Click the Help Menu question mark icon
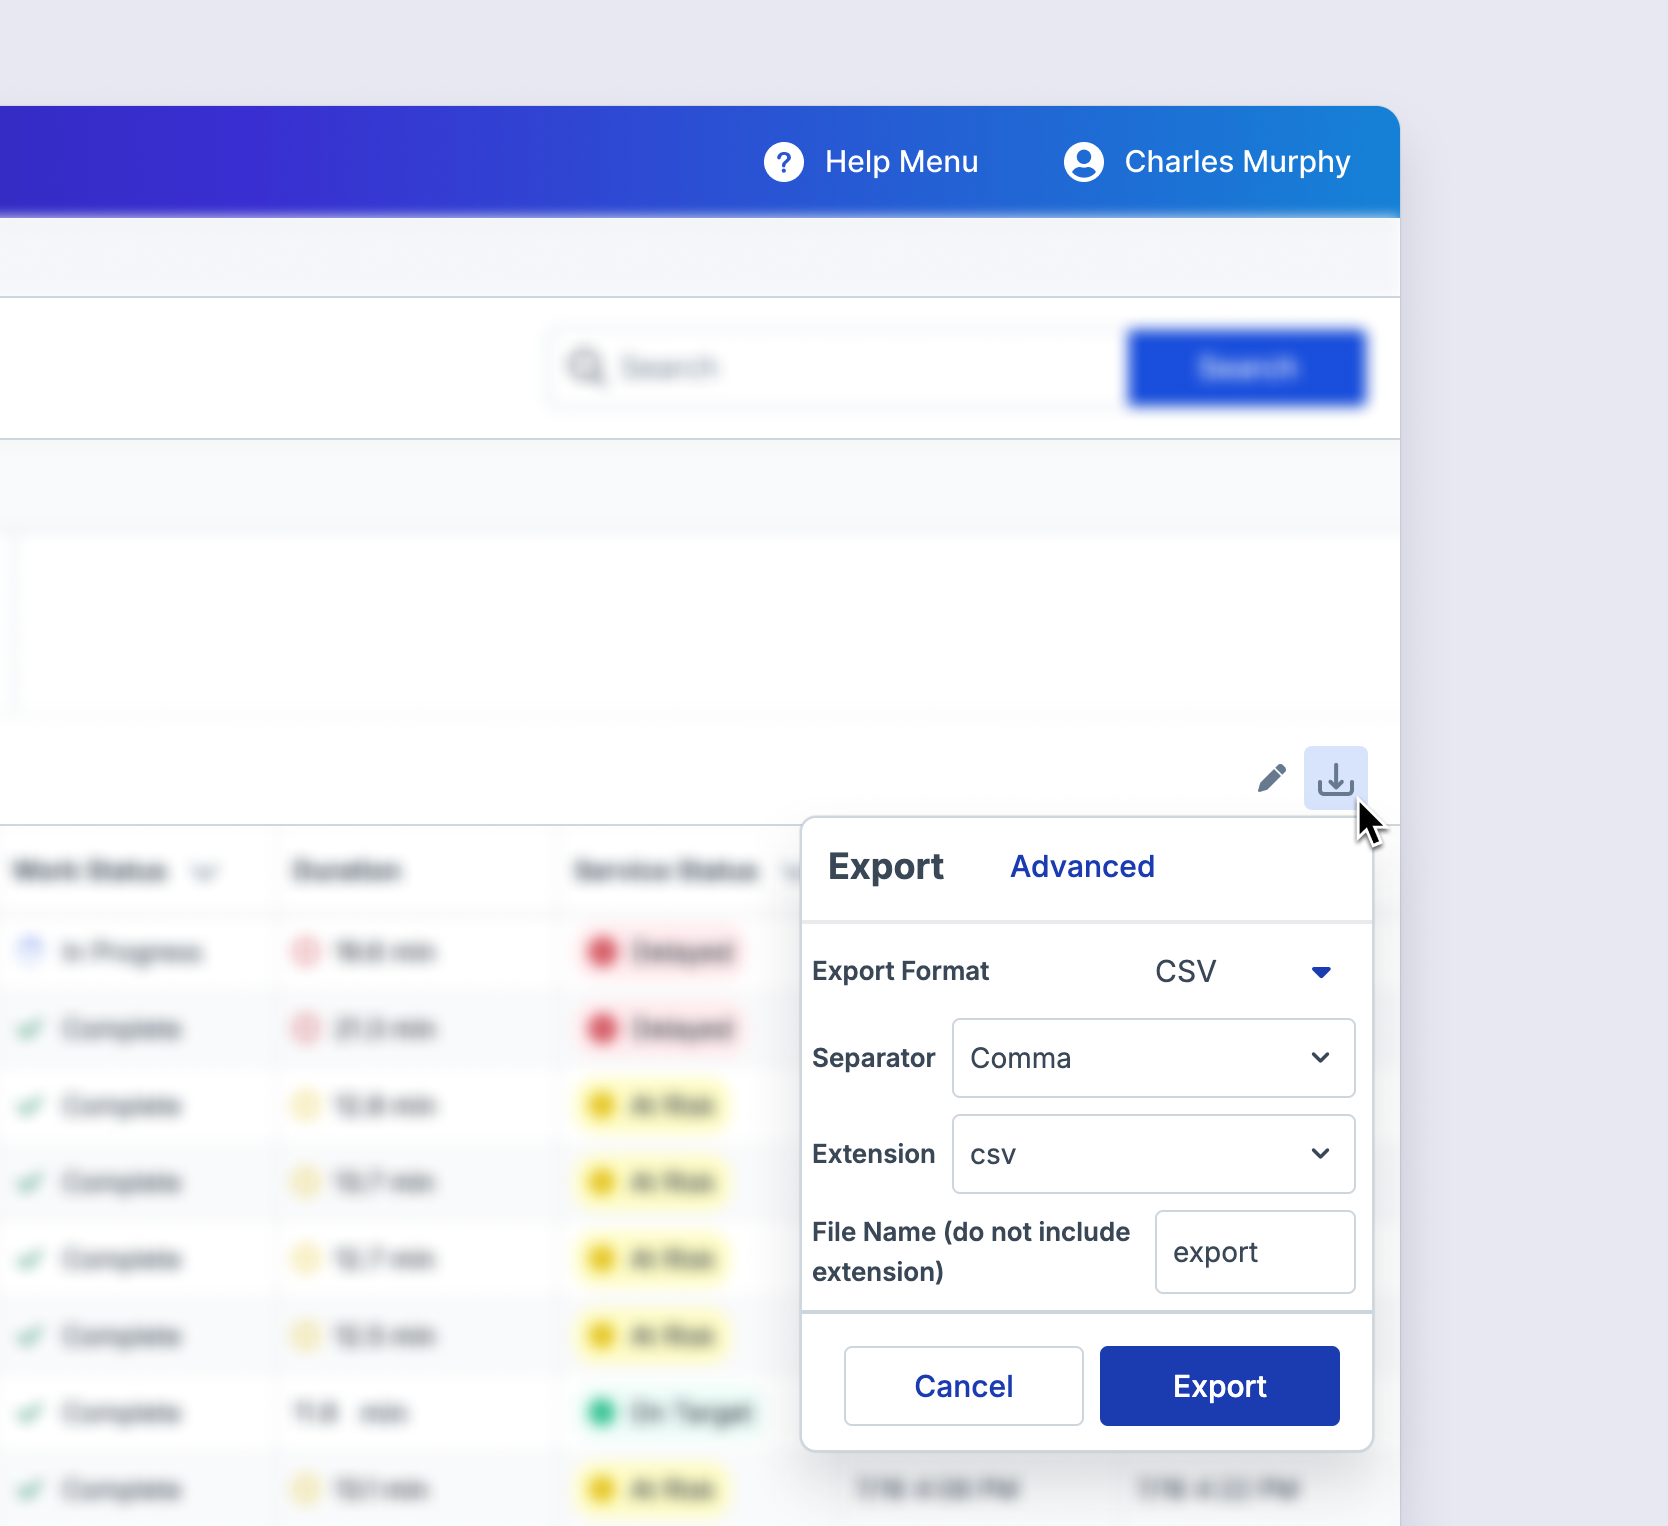Viewport: 1668px width, 1526px height. tap(784, 162)
